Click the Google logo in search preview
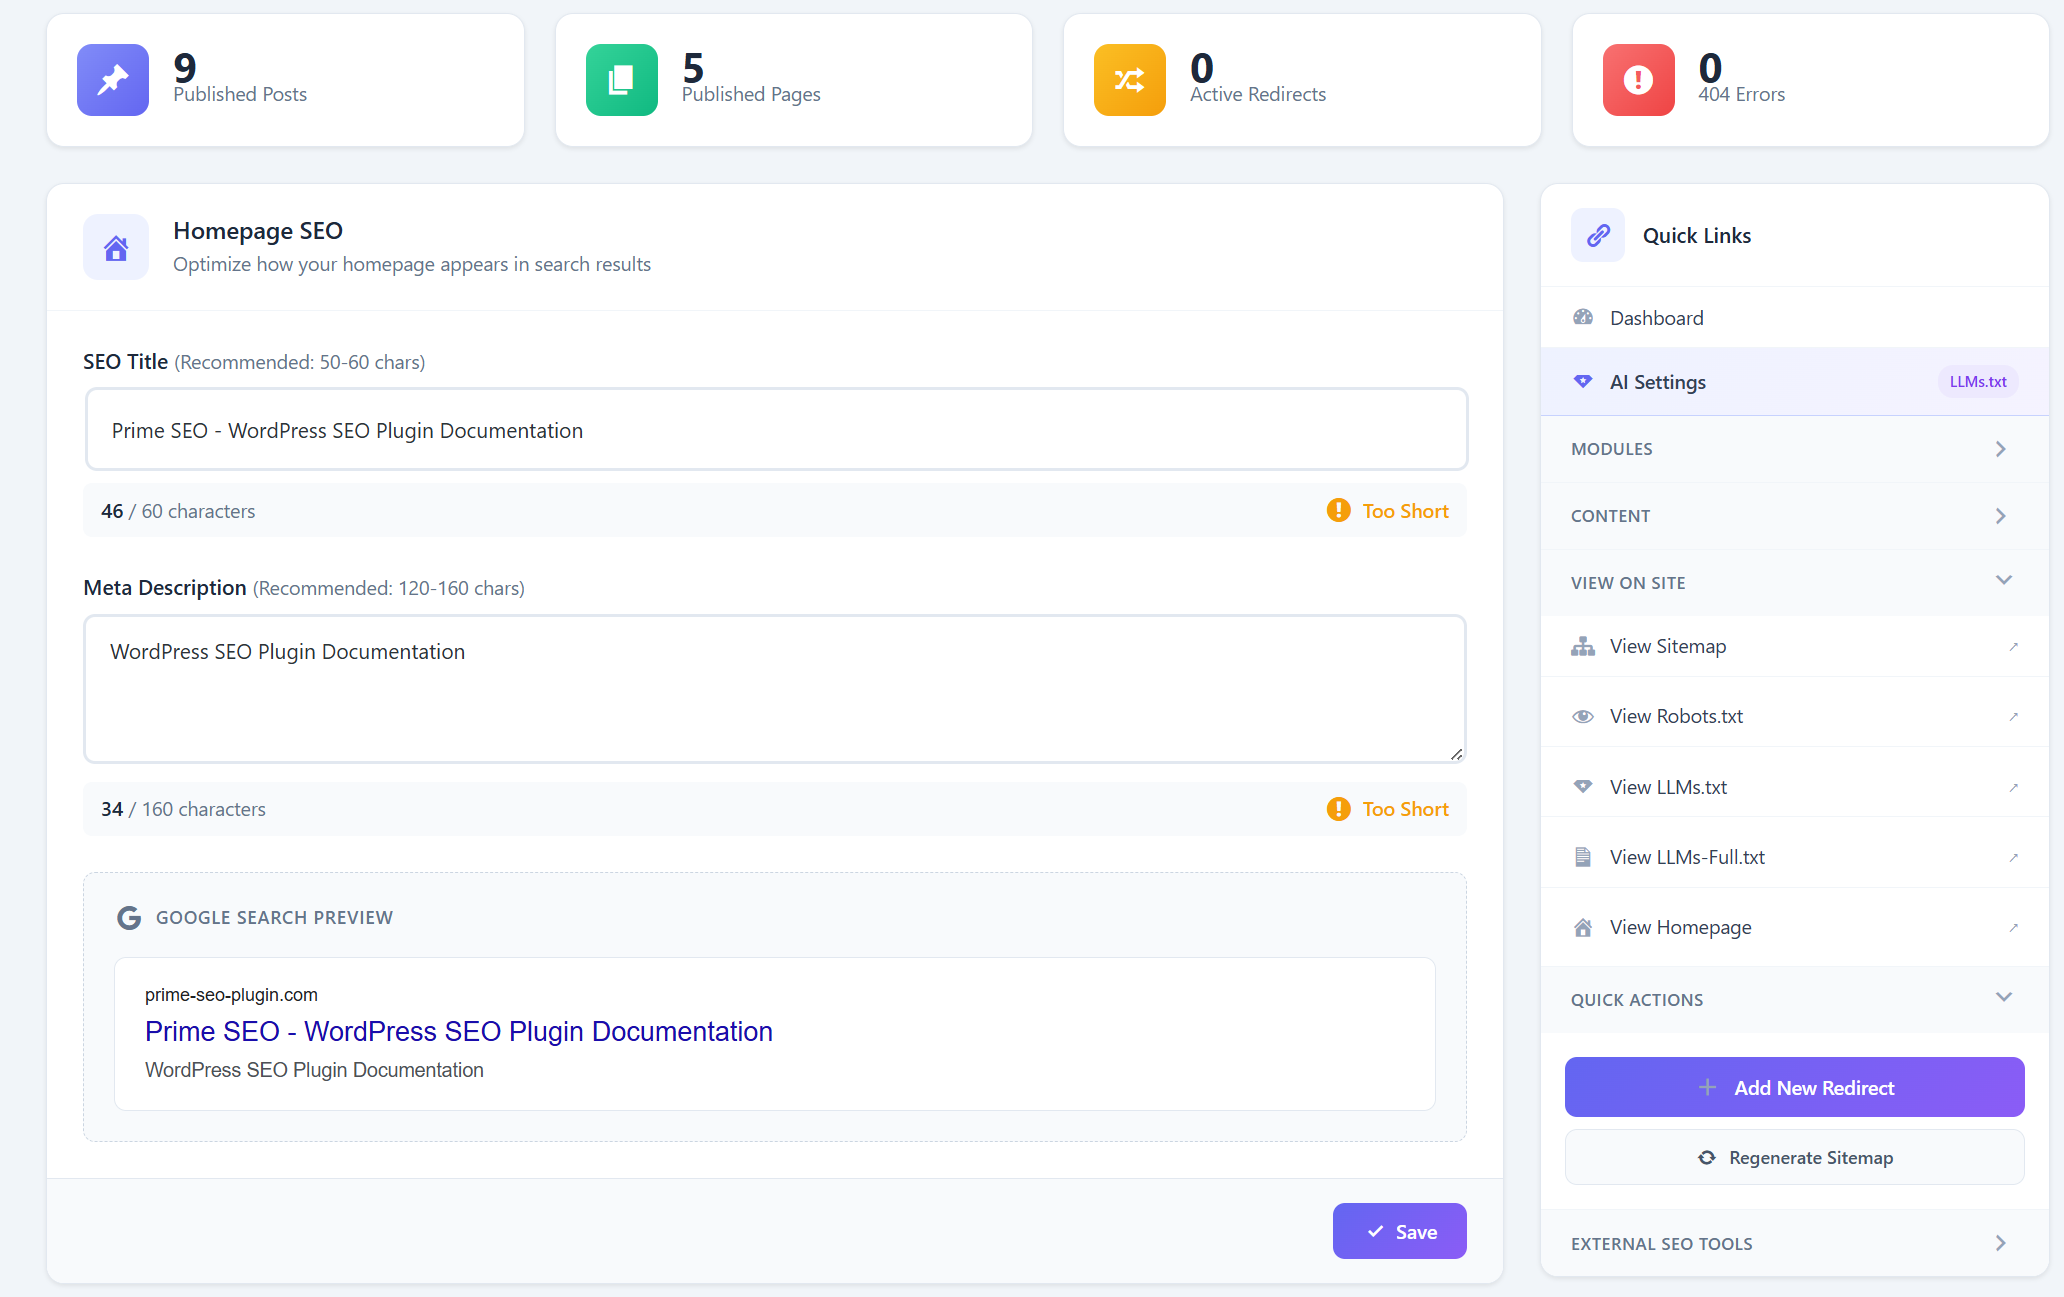This screenshot has width=2064, height=1297. [x=129, y=917]
